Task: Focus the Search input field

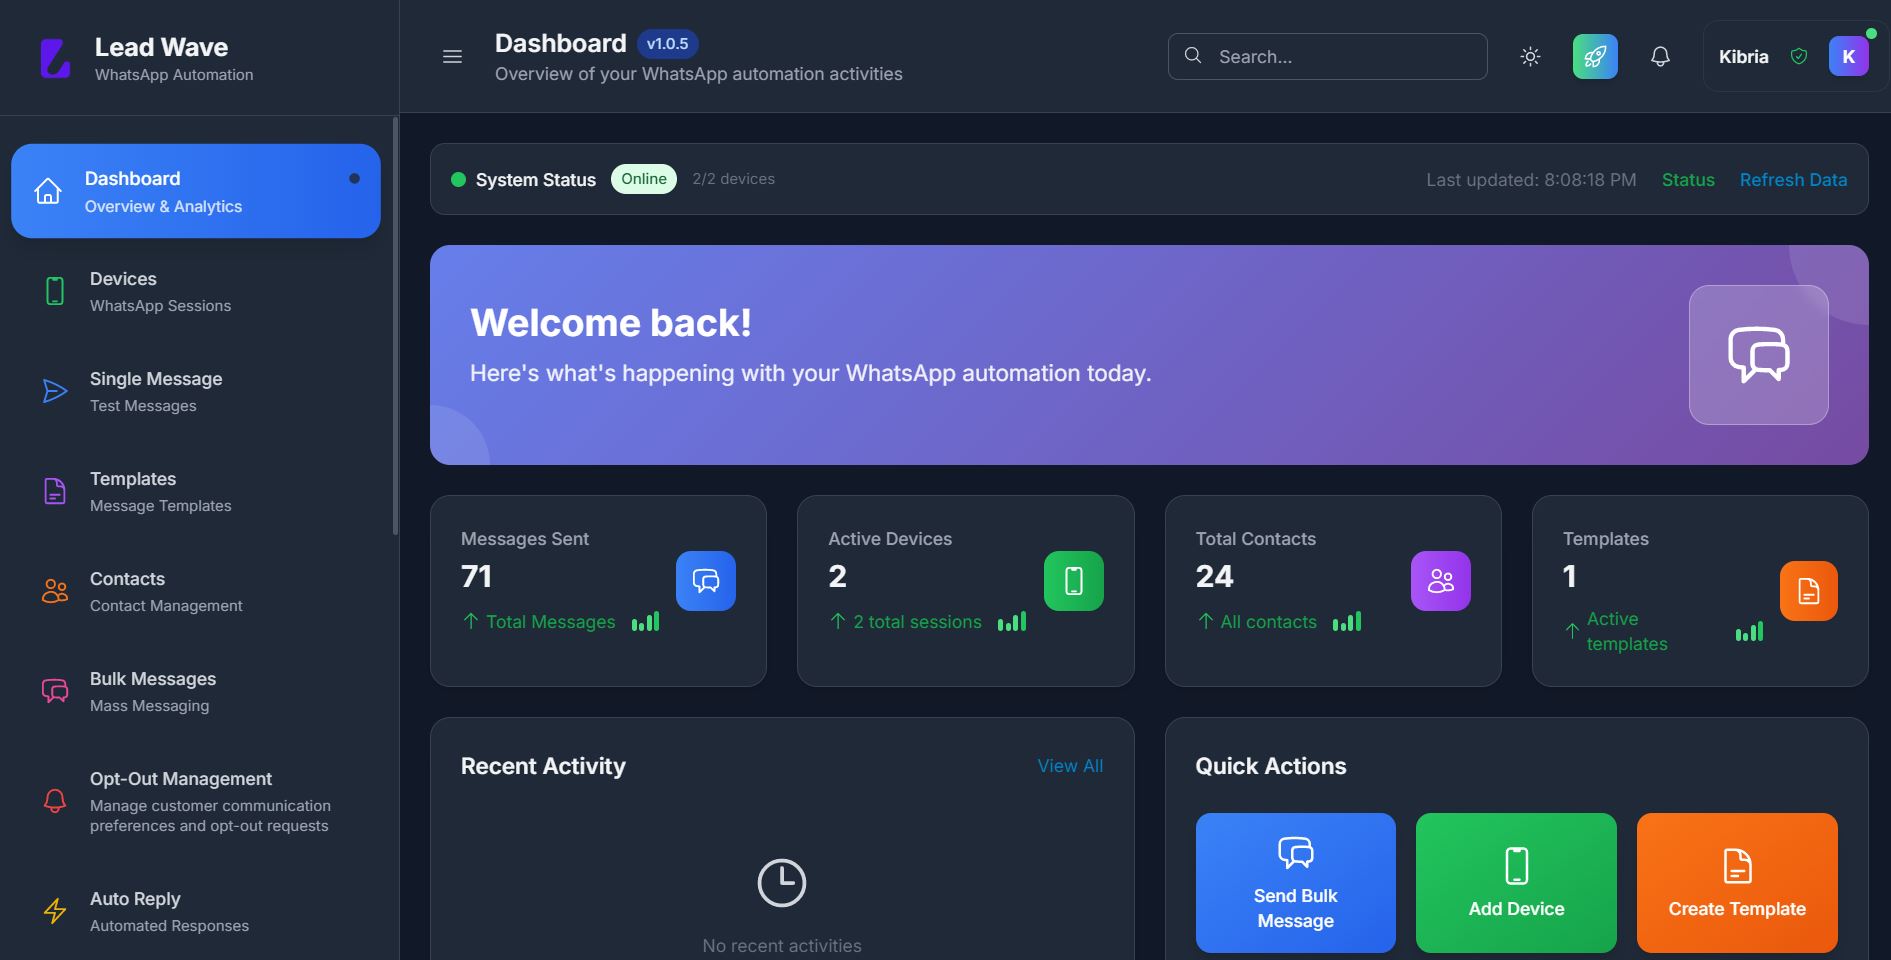Action: click(1340, 57)
